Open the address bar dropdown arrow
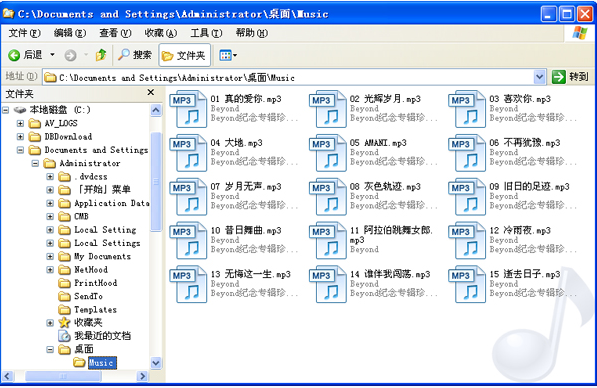This screenshot has height=388, width=597. [539, 77]
